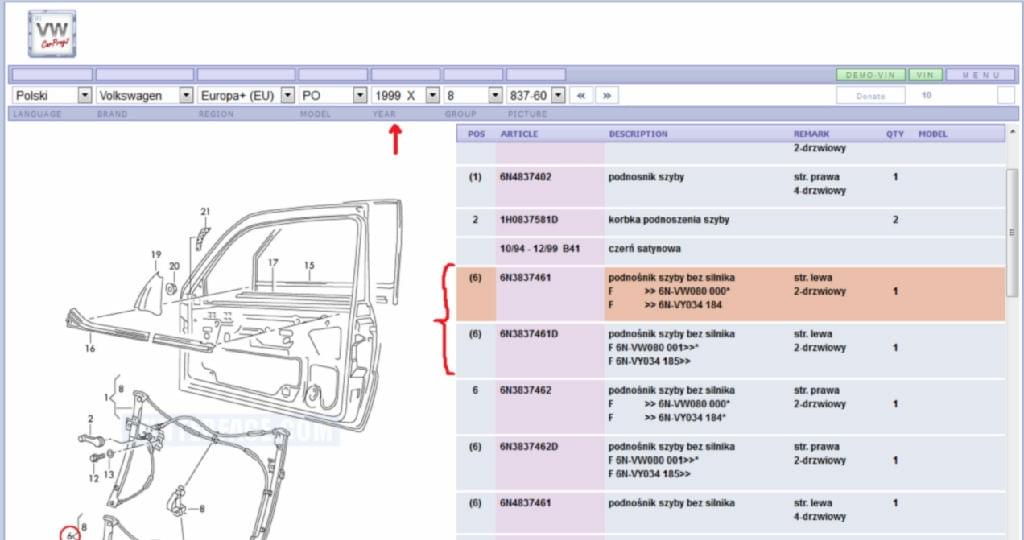The width and height of the screenshot is (1024, 540).
Task: Click part number 2 in the diagram
Action: [91, 419]
